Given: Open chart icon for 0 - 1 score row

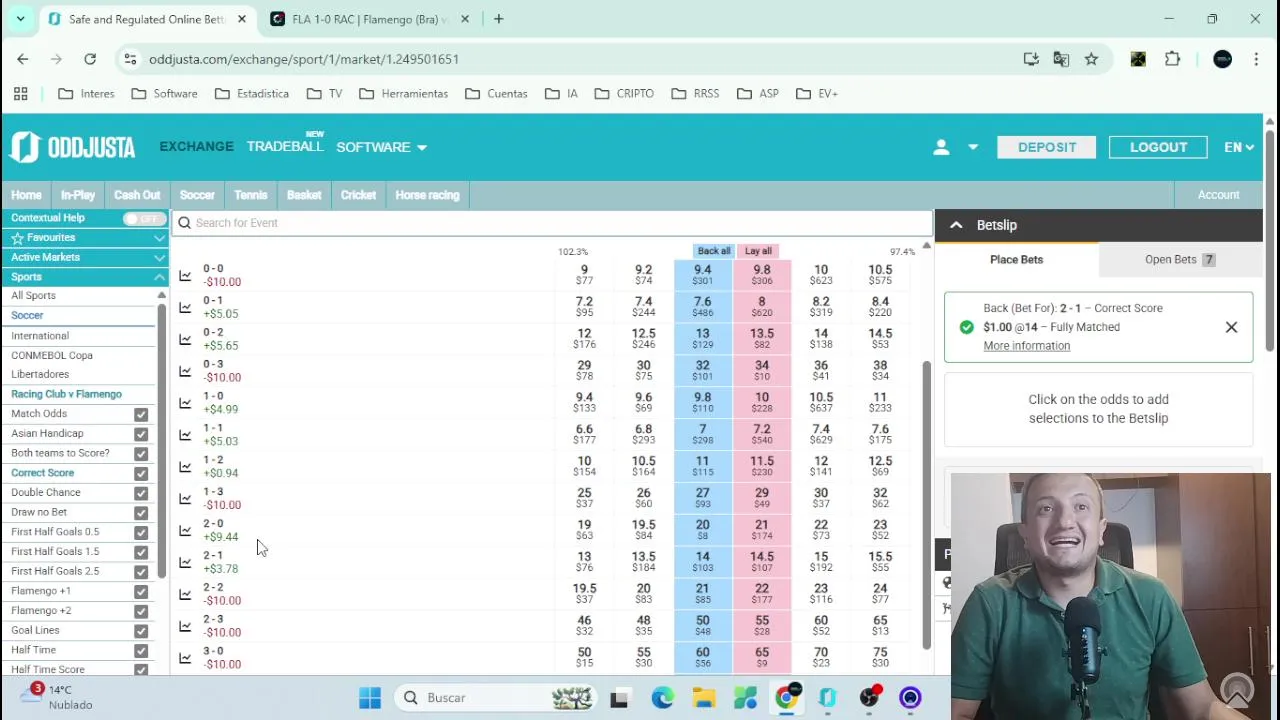Looking at the screenshot, I should 185,307.
